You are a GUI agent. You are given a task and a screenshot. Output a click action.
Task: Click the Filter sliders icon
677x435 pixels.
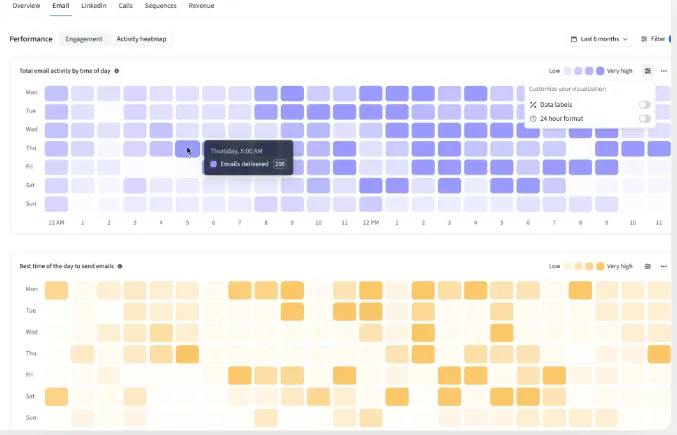coord(644,39)
